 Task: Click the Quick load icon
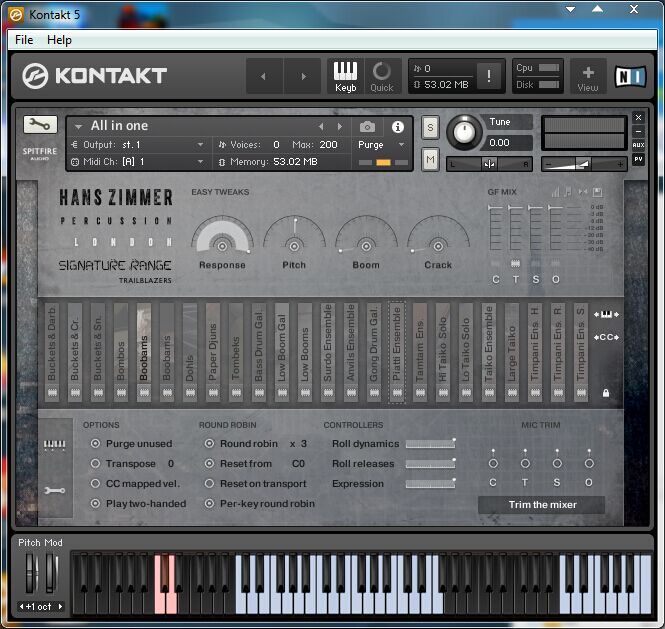[382, 76]
